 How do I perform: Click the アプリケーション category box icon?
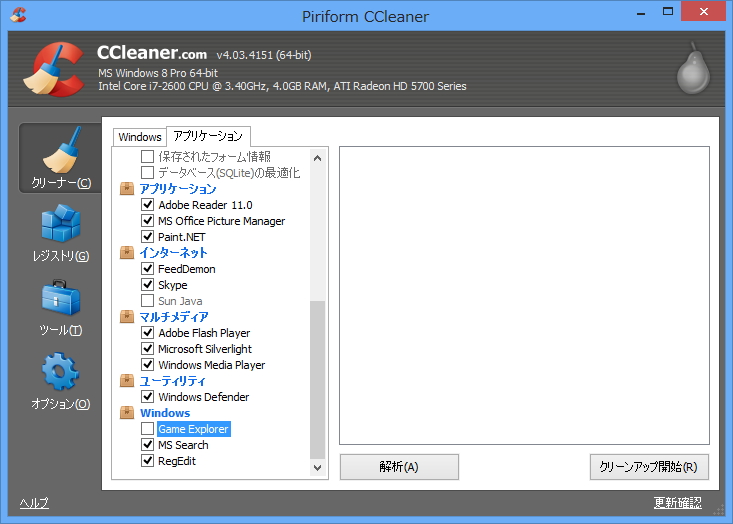click(127, 189)
